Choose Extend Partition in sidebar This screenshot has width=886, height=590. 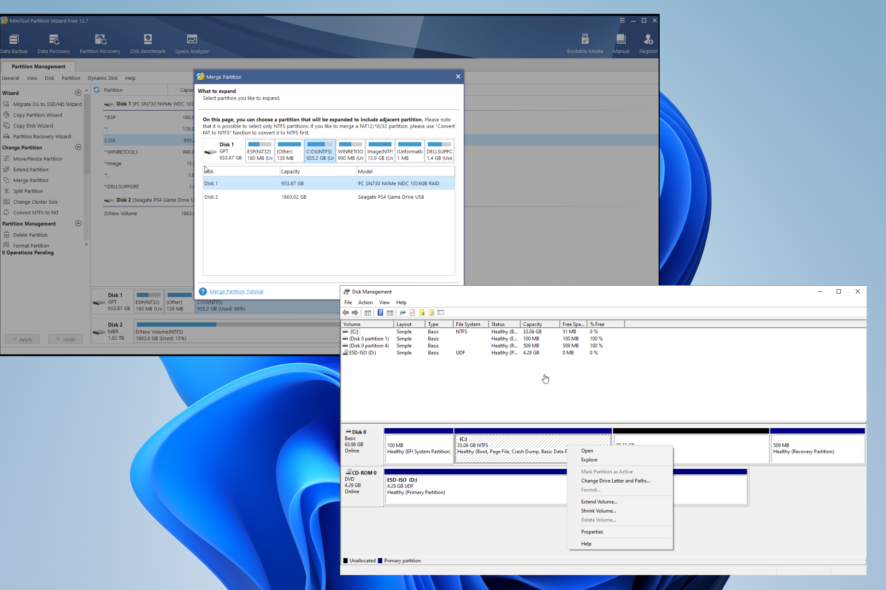point(31,170)
